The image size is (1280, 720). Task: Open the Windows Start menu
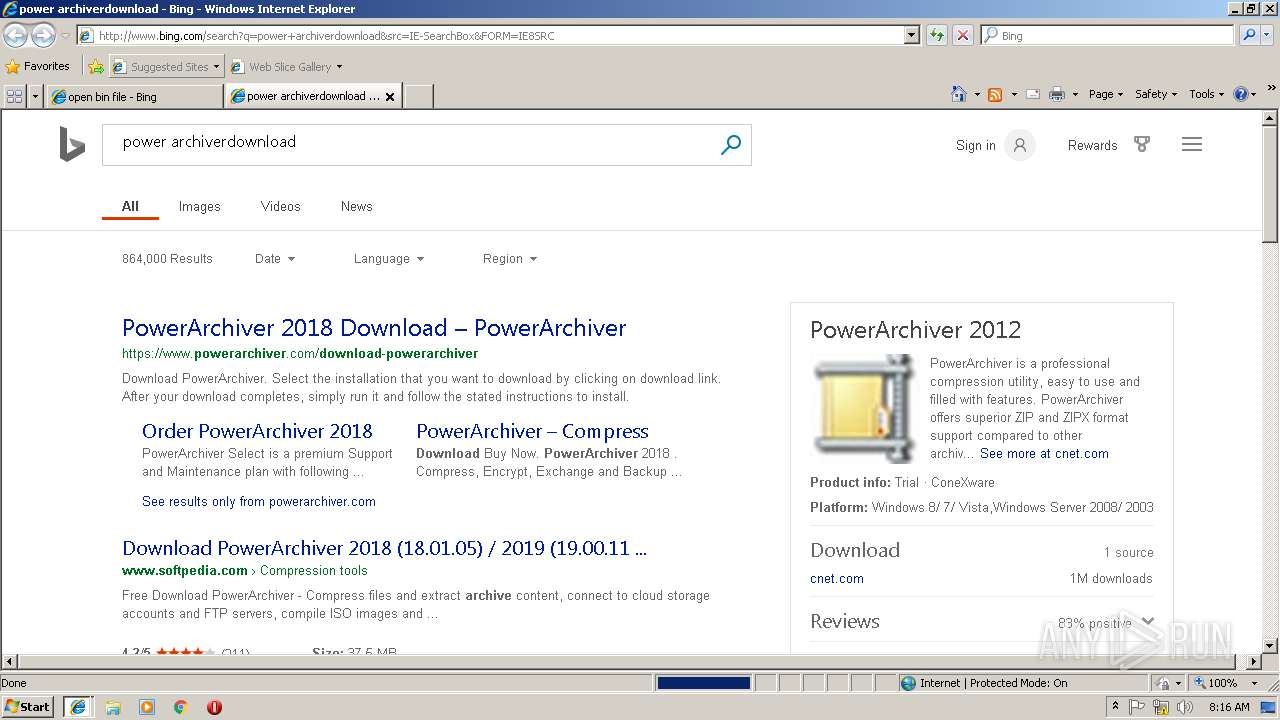[28, 706]
